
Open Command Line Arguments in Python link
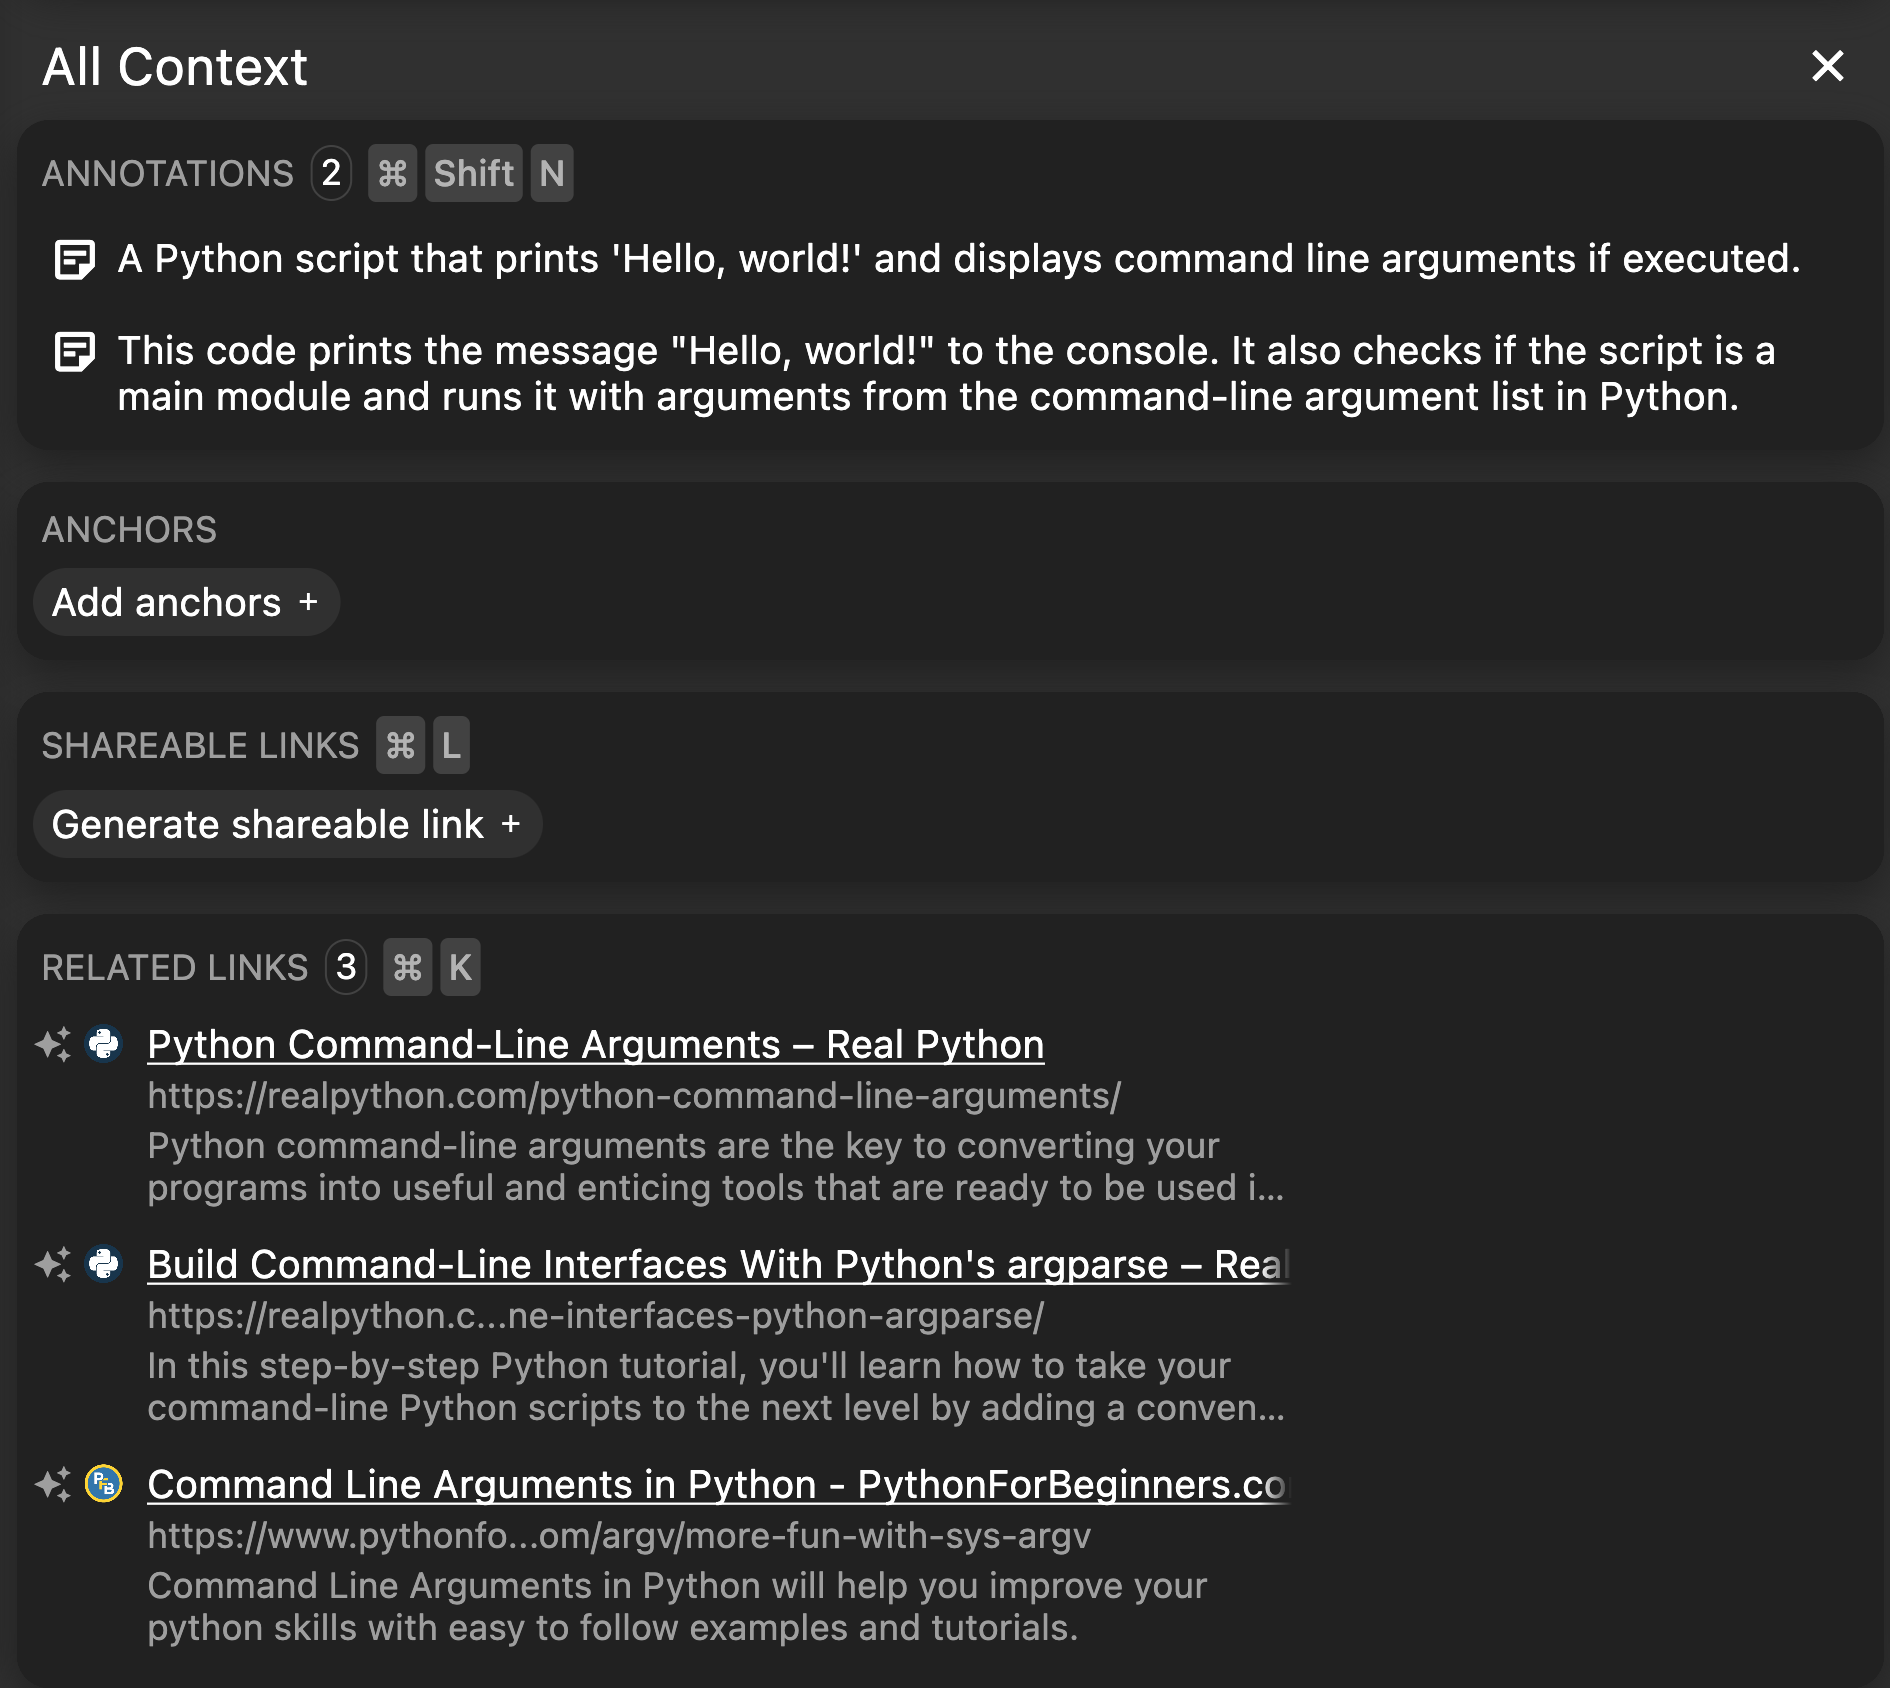719,1484
